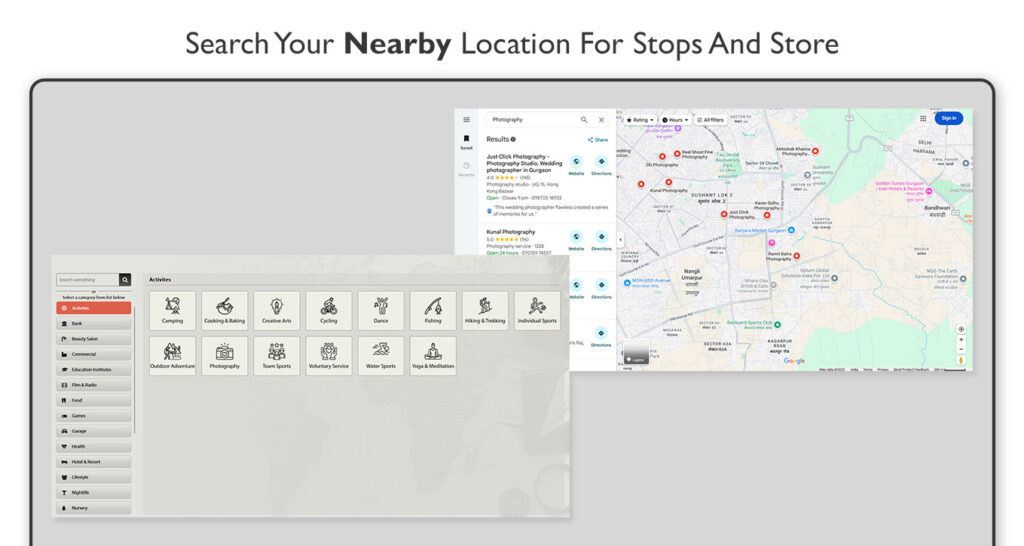Pick the Yoga & Meditation icon
1024x546 pixels.
(433, 355)
